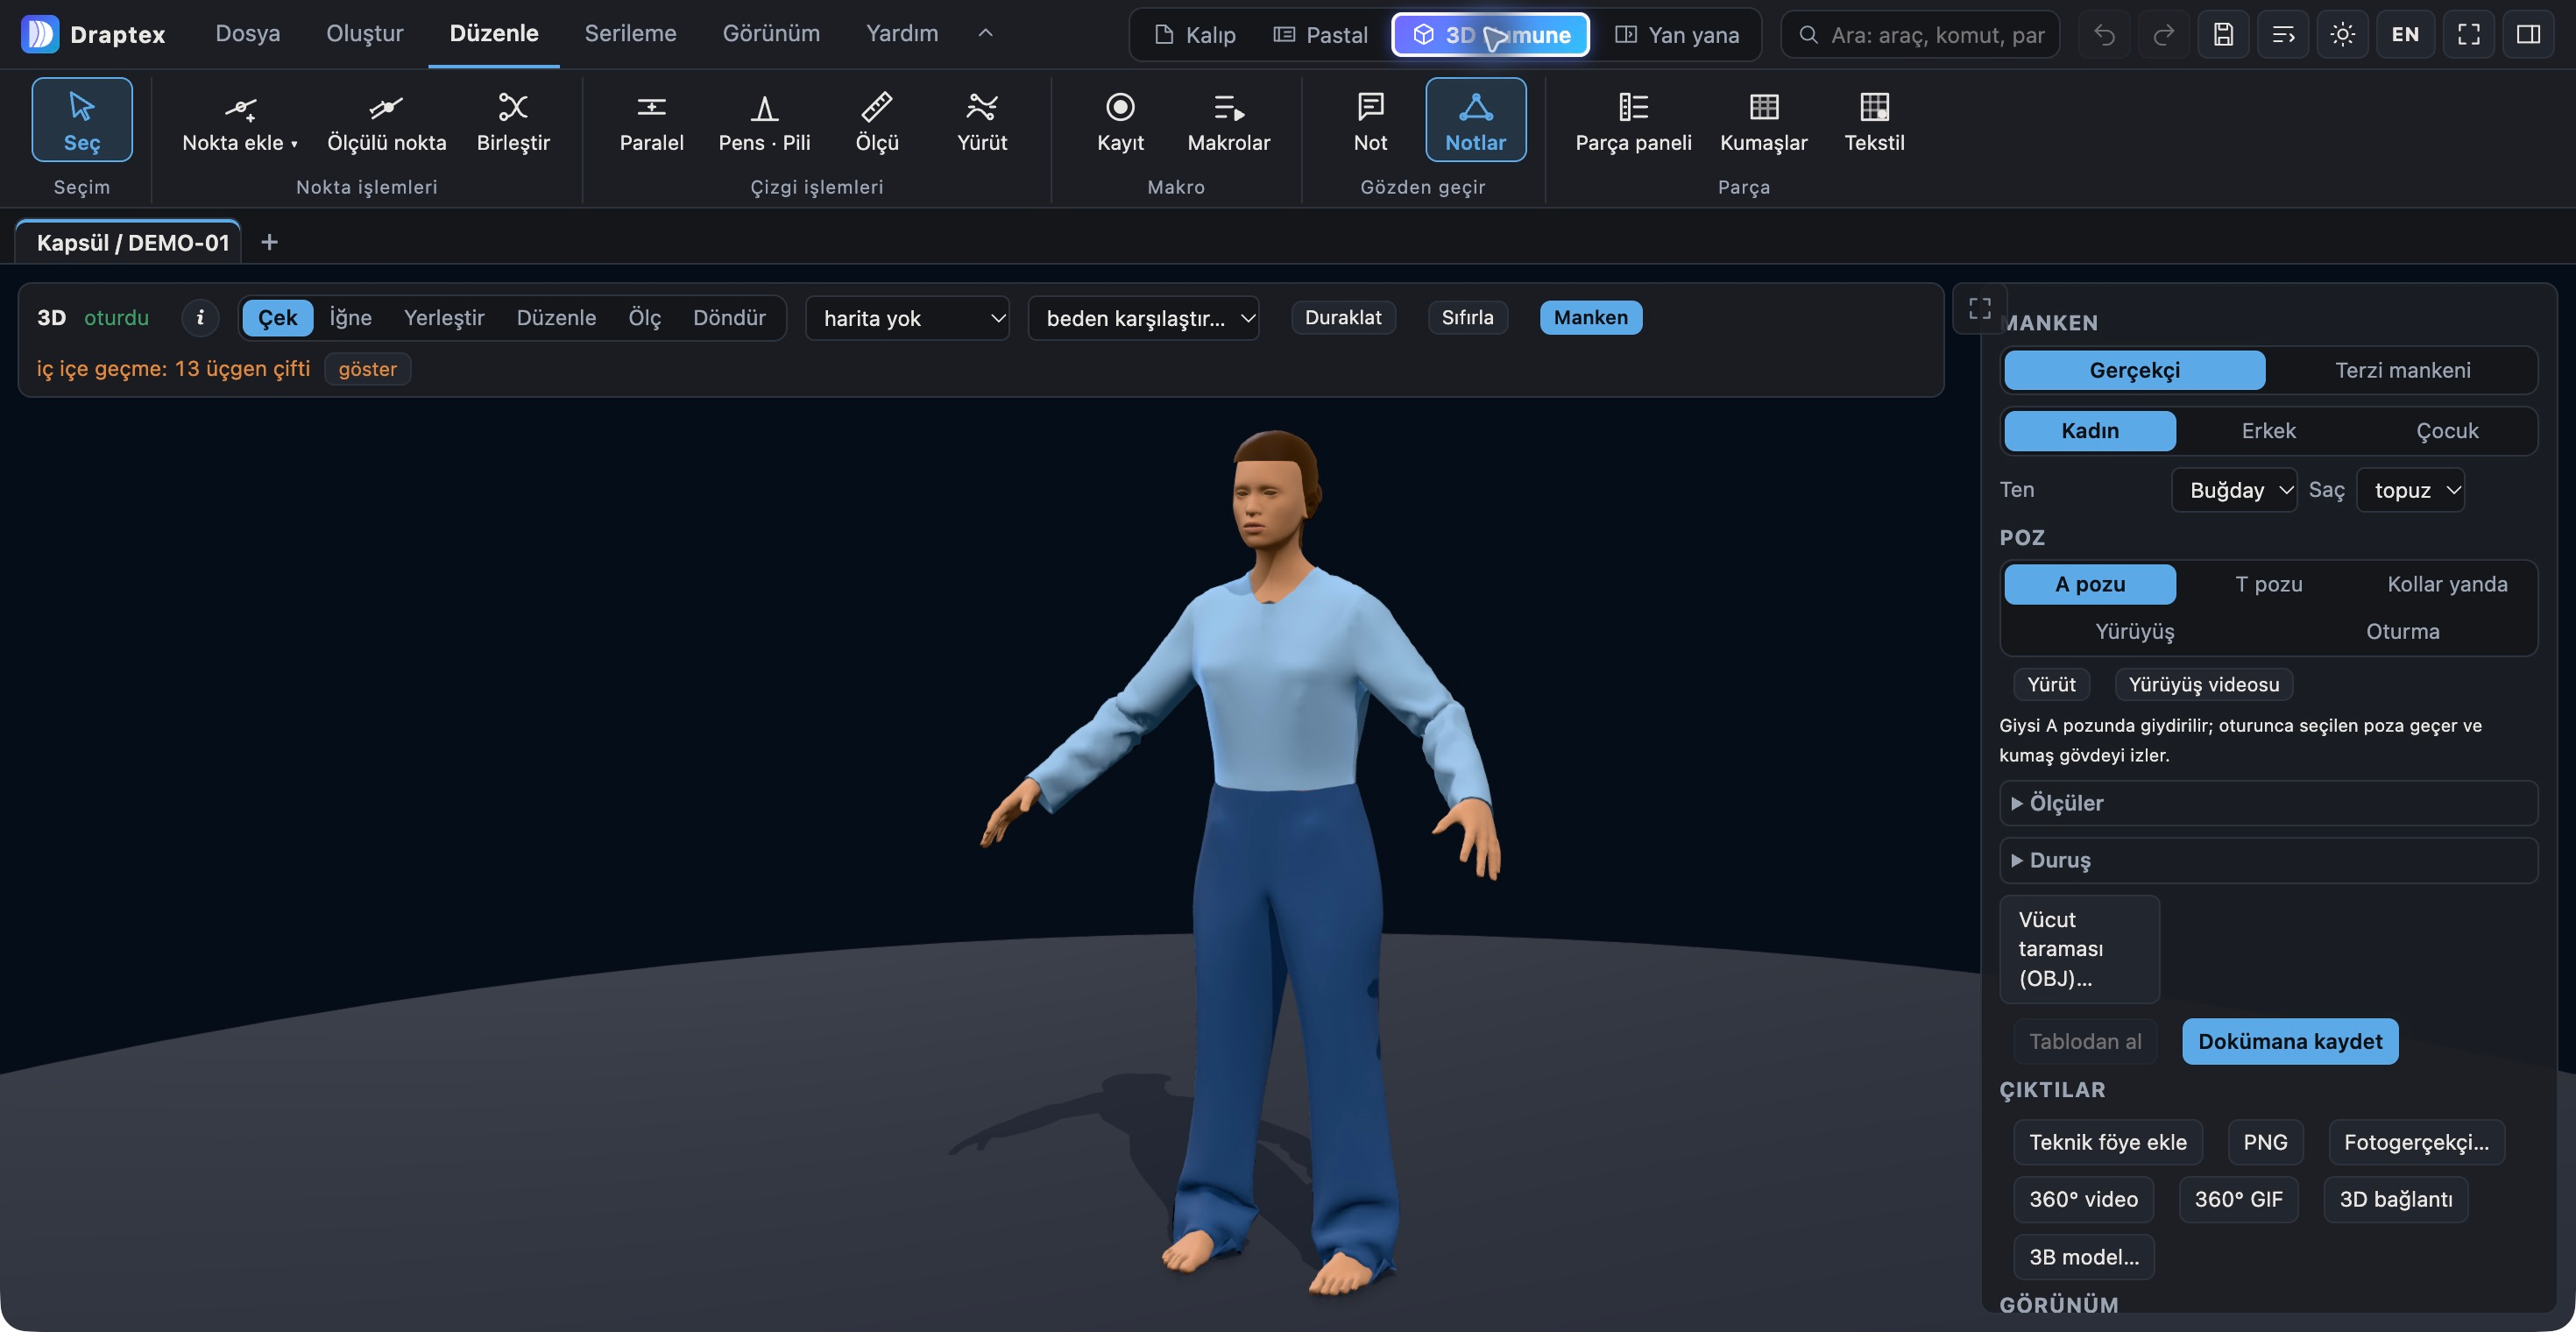Click the Duraklat button
The image size is (2576, 1332).
[1342, 318]
